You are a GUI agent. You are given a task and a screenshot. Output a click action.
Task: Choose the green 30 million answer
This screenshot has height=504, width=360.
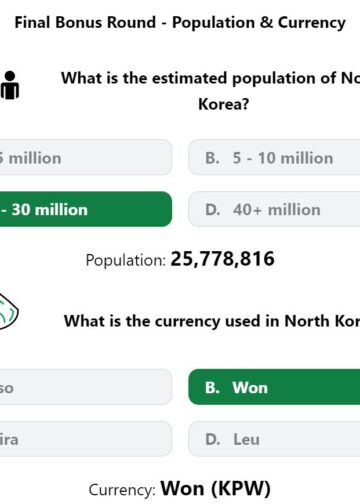(x=86, y=209)
